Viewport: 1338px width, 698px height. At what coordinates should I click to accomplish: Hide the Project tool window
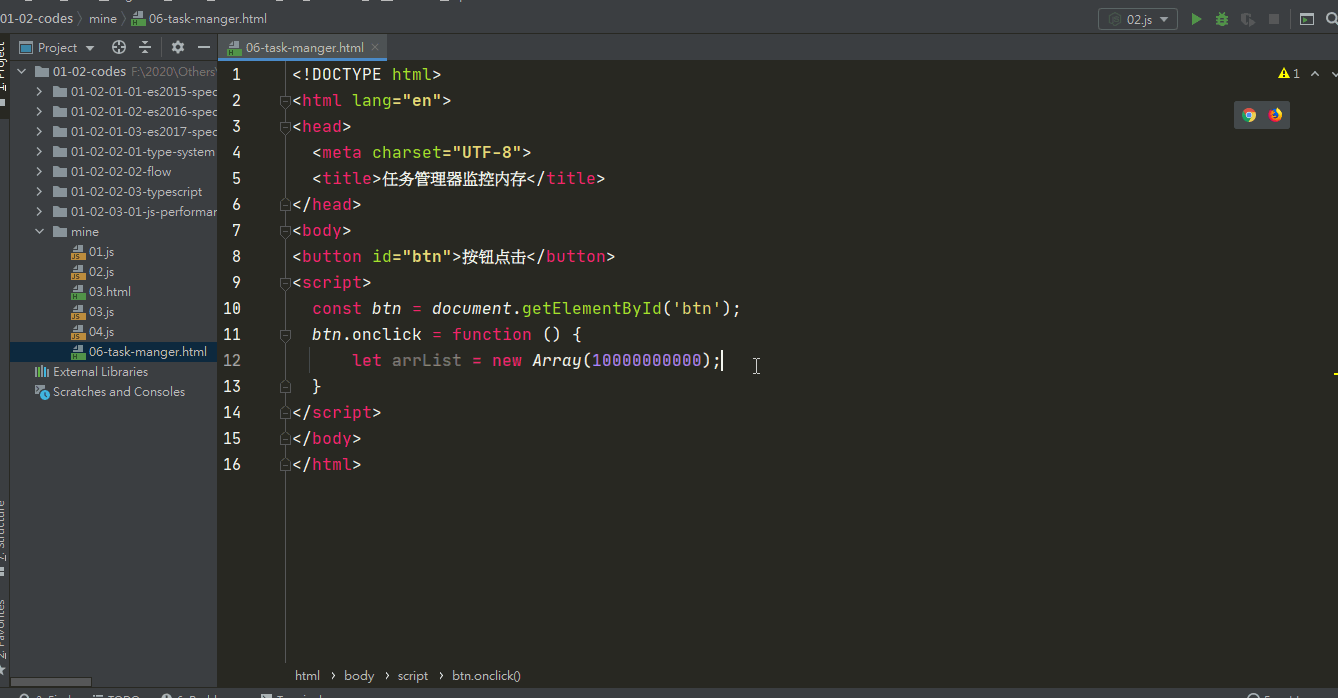(204, 47)
